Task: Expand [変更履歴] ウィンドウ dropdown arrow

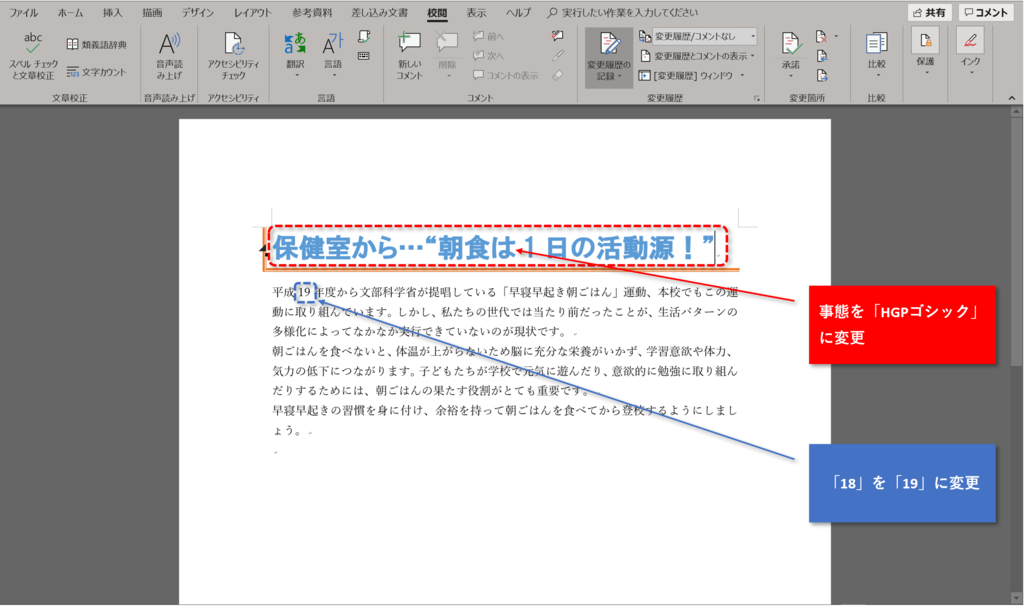Action: 743,76
